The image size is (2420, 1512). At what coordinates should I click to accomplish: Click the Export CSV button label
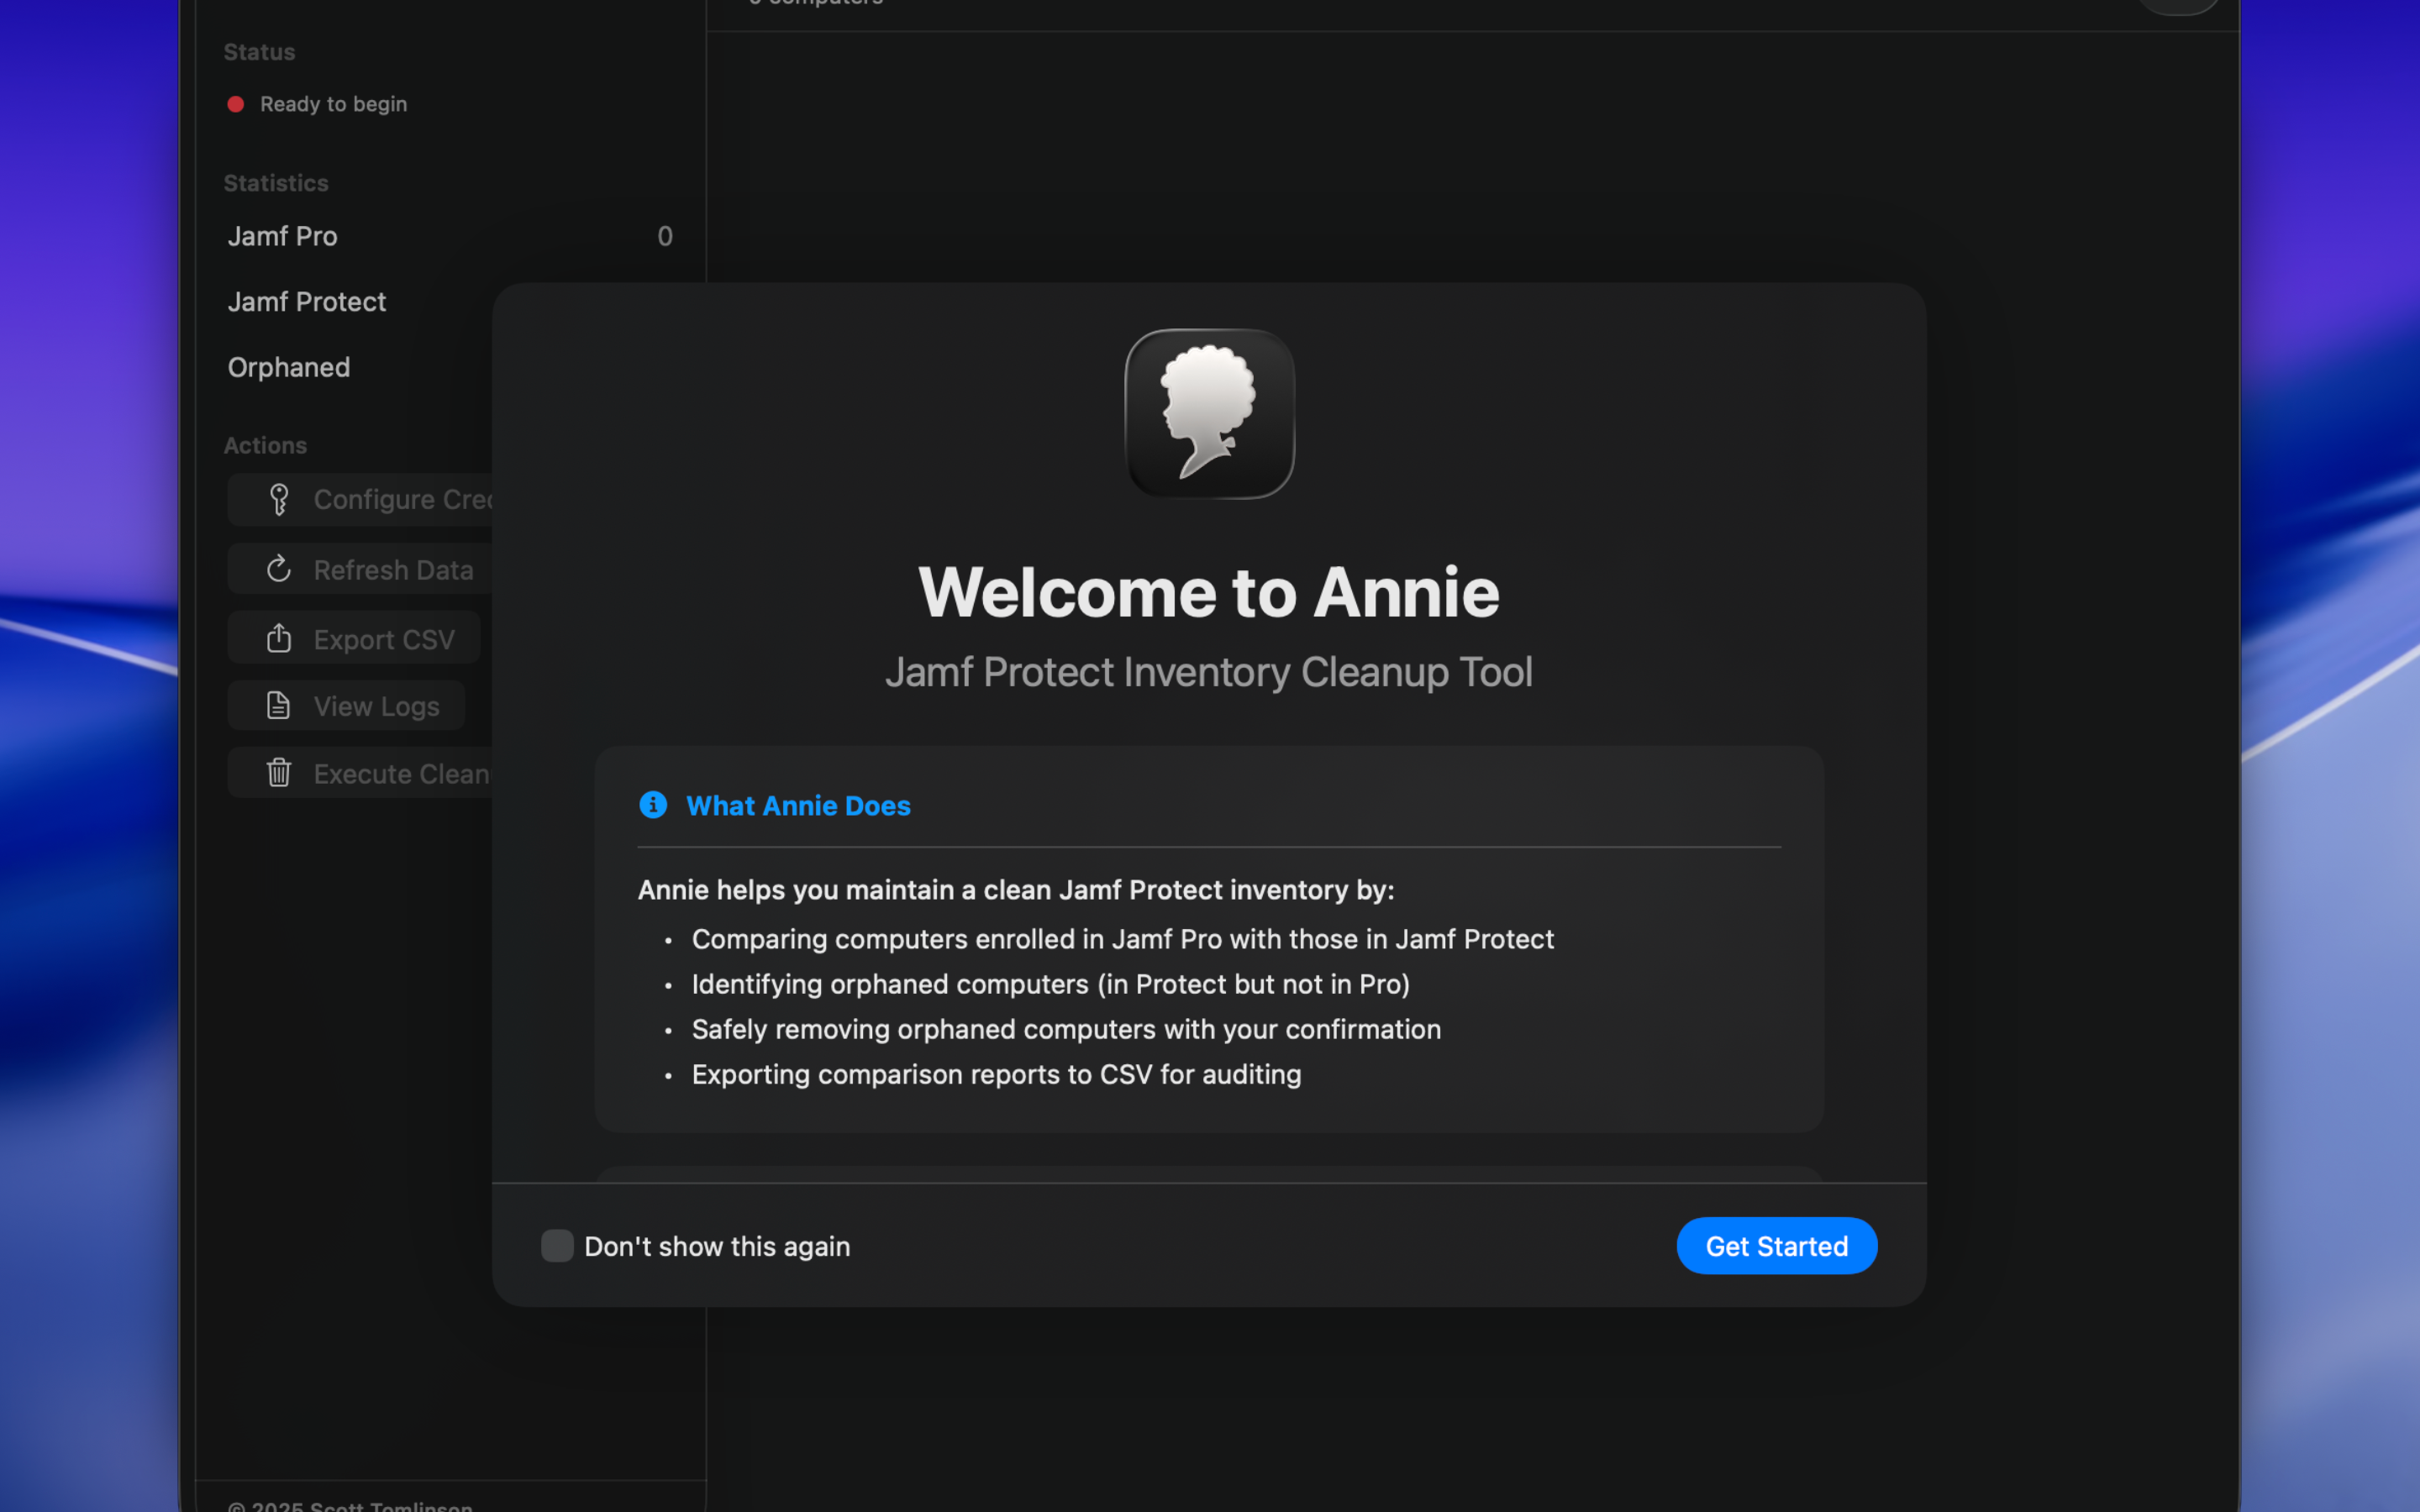[x=384, y=639]
